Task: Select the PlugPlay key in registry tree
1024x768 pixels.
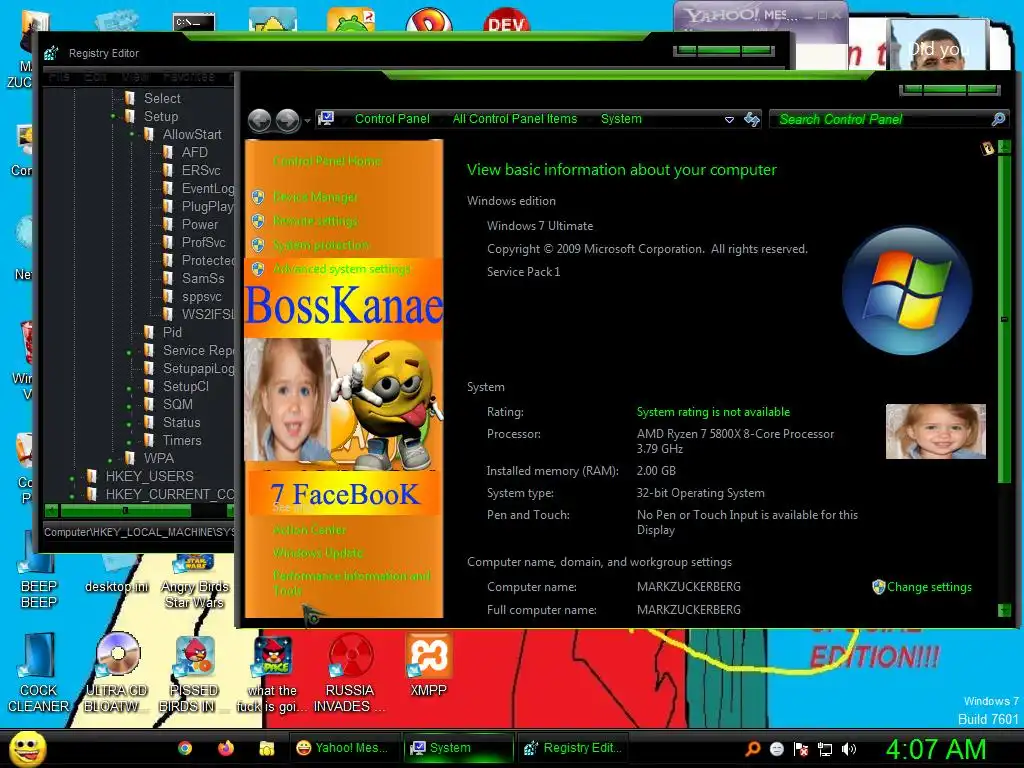Action: click(207, 206)
